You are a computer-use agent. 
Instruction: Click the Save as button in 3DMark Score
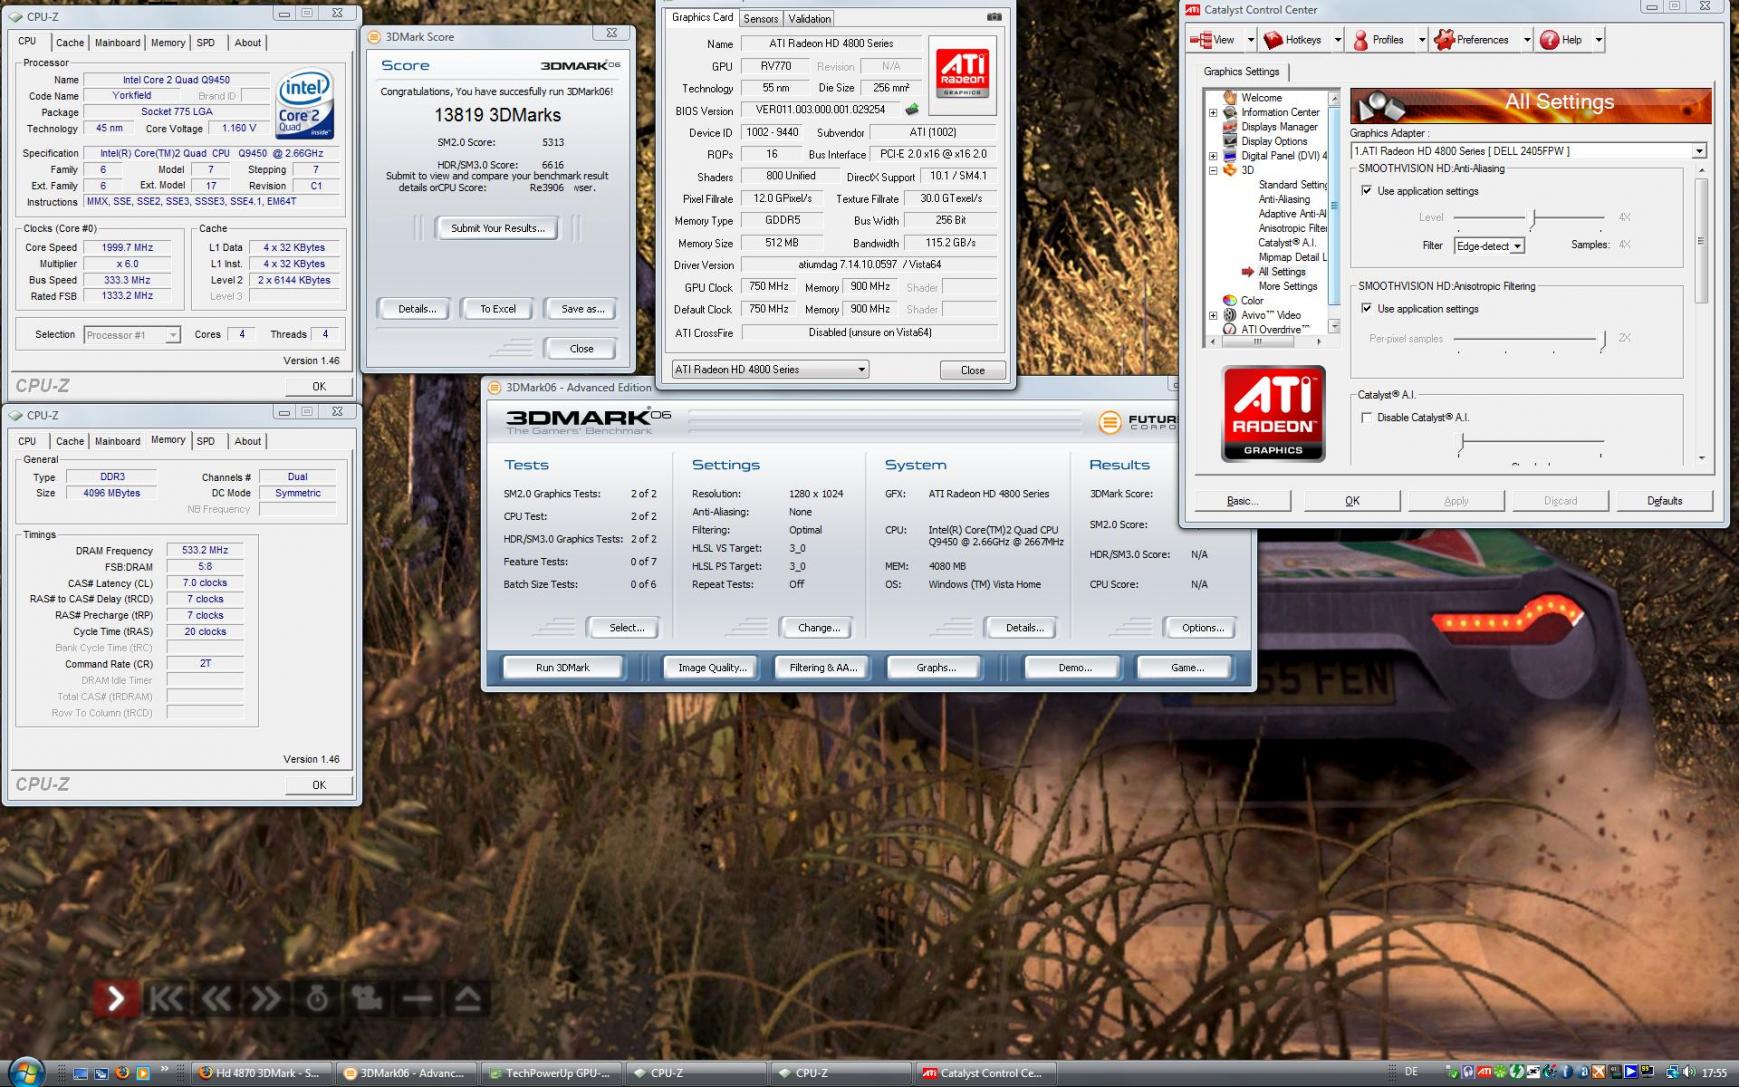click(x=582, y=309)
